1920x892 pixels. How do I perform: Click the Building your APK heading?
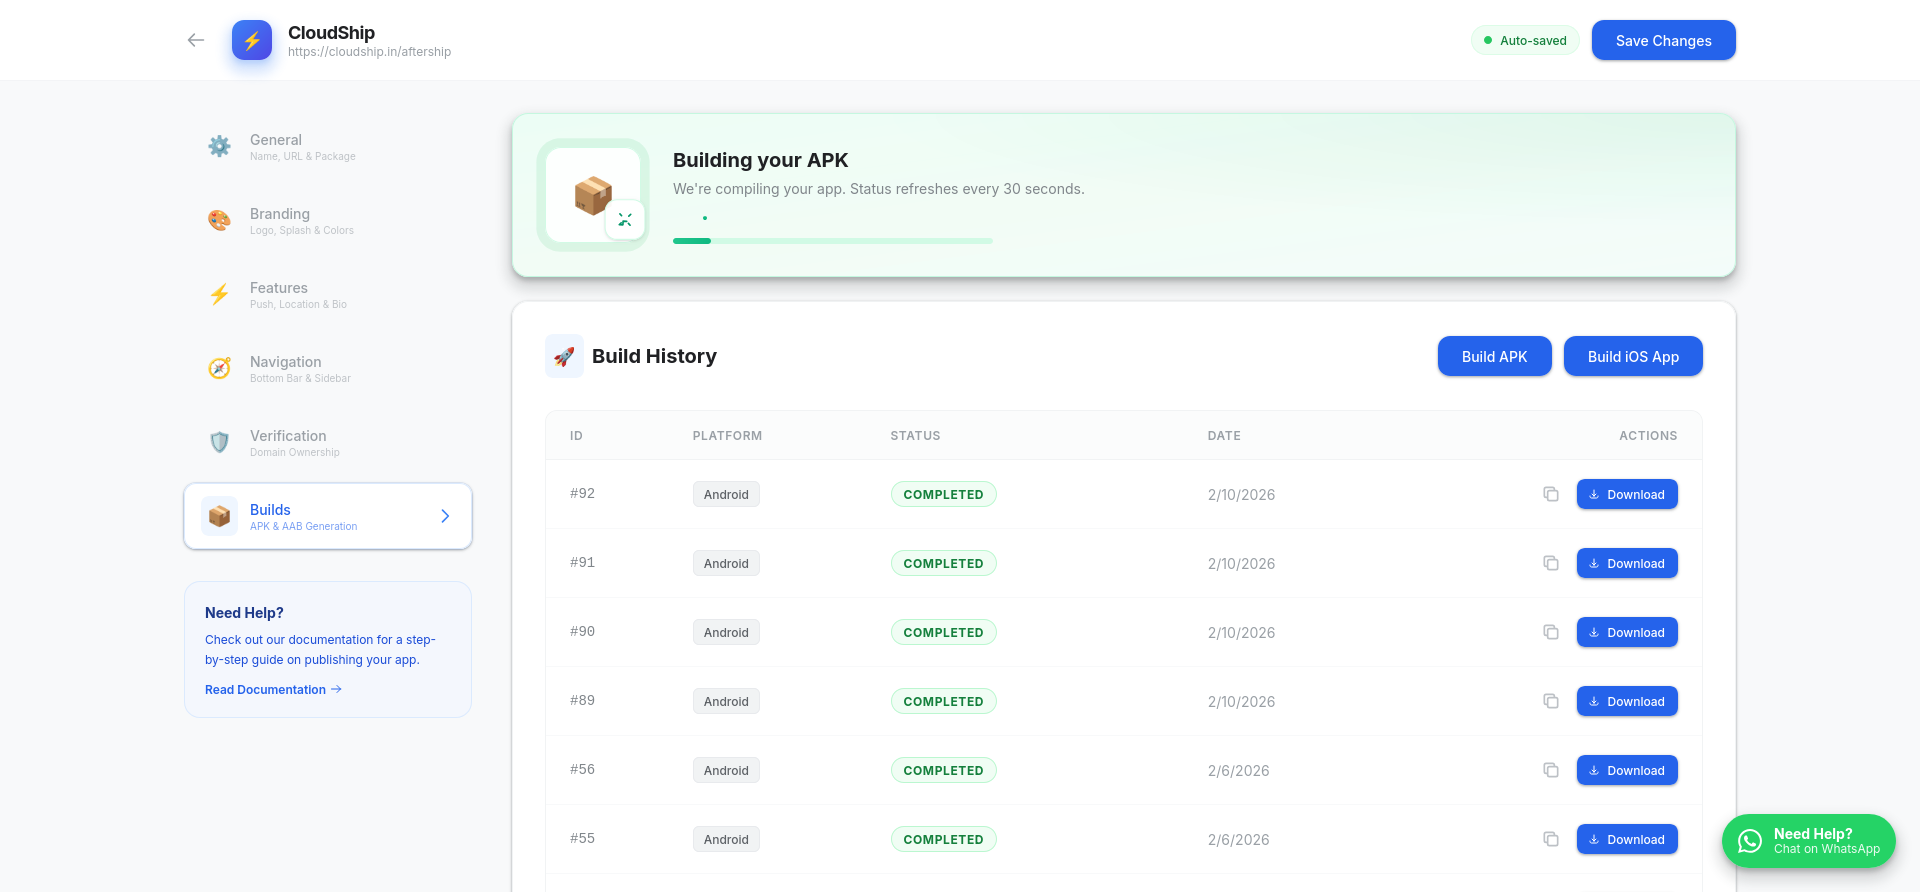pyautogui.click(x=760, y=160)
